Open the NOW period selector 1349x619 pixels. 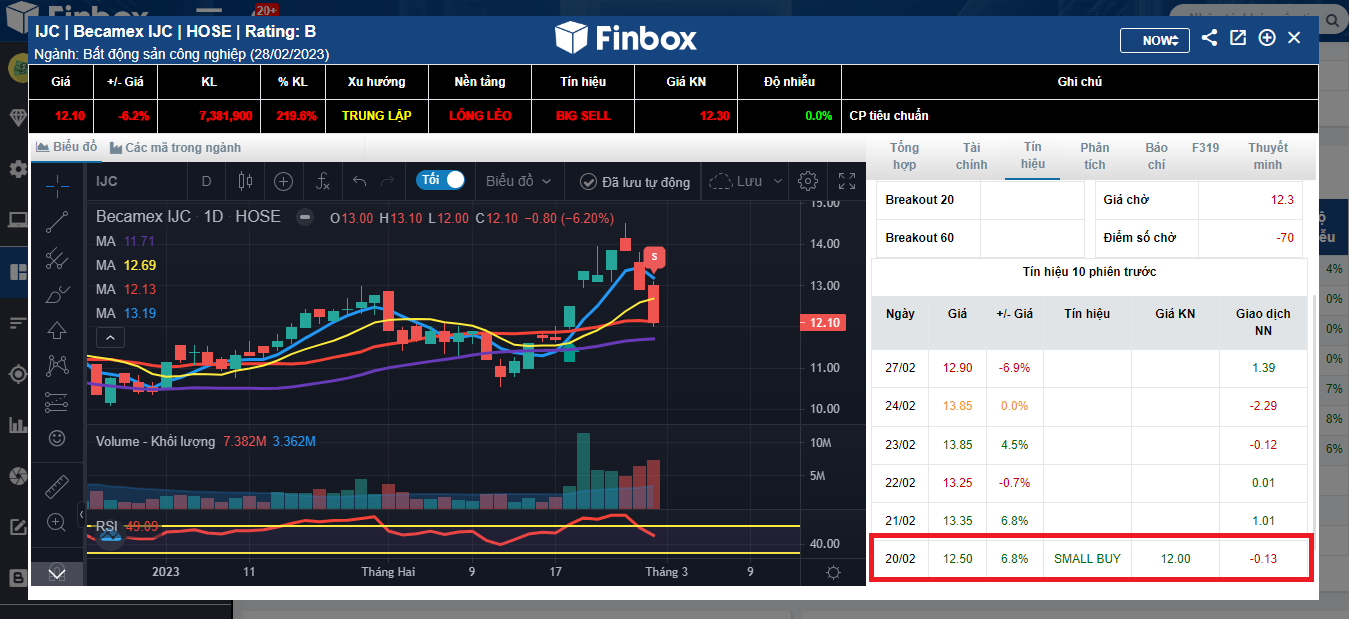pos(1155,40)
